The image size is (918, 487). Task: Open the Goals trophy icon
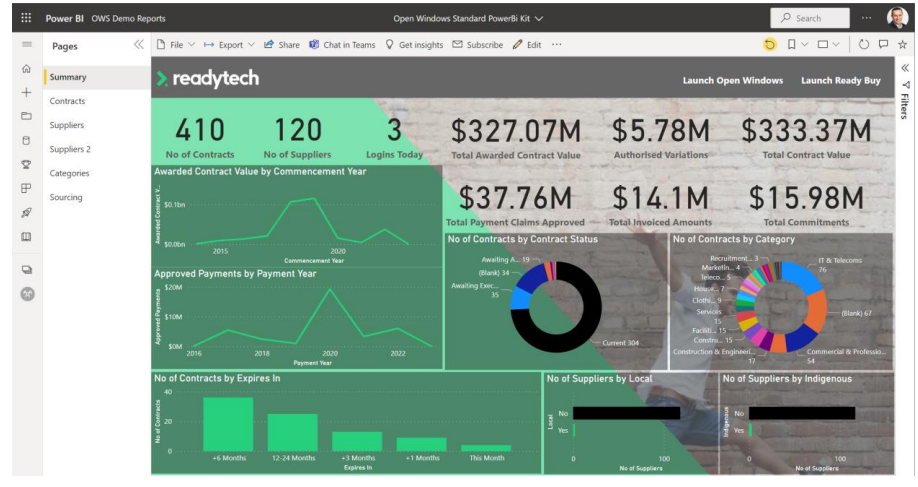26,164
